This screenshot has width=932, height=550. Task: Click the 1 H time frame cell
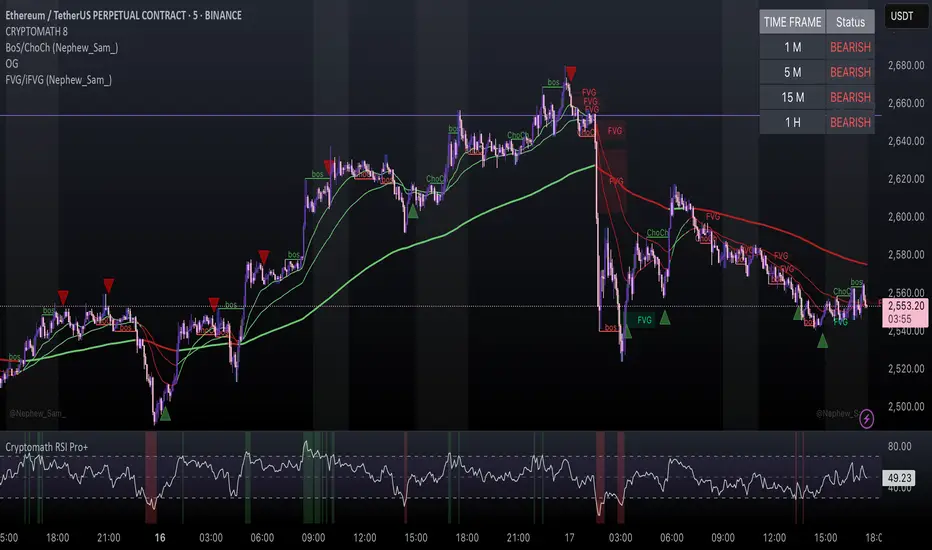[x=792, y=122]
